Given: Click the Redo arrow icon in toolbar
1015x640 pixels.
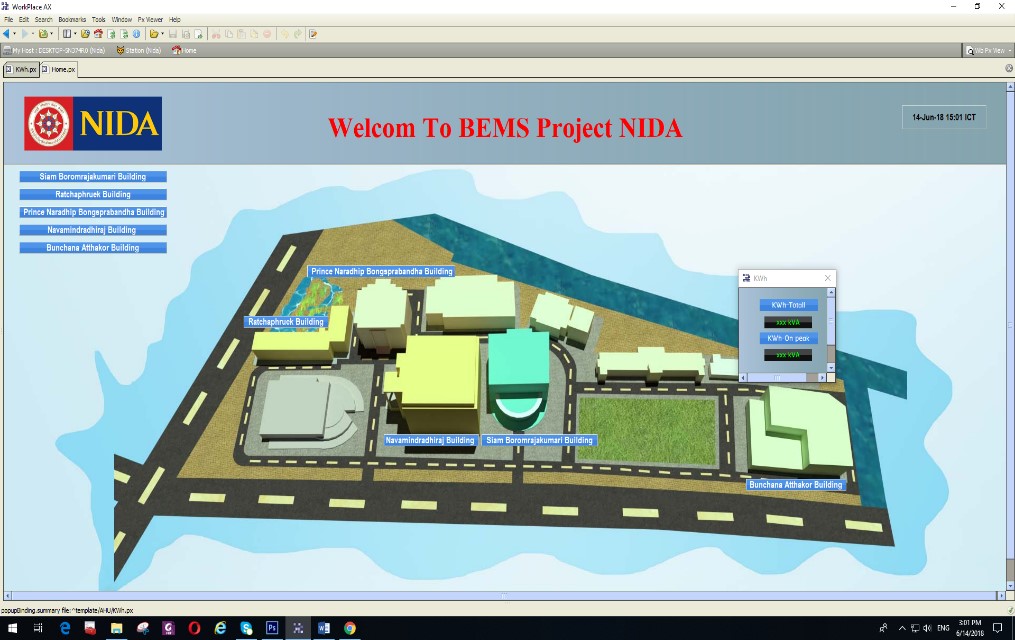Looking at the screenshot, I should tap(298, 34).
